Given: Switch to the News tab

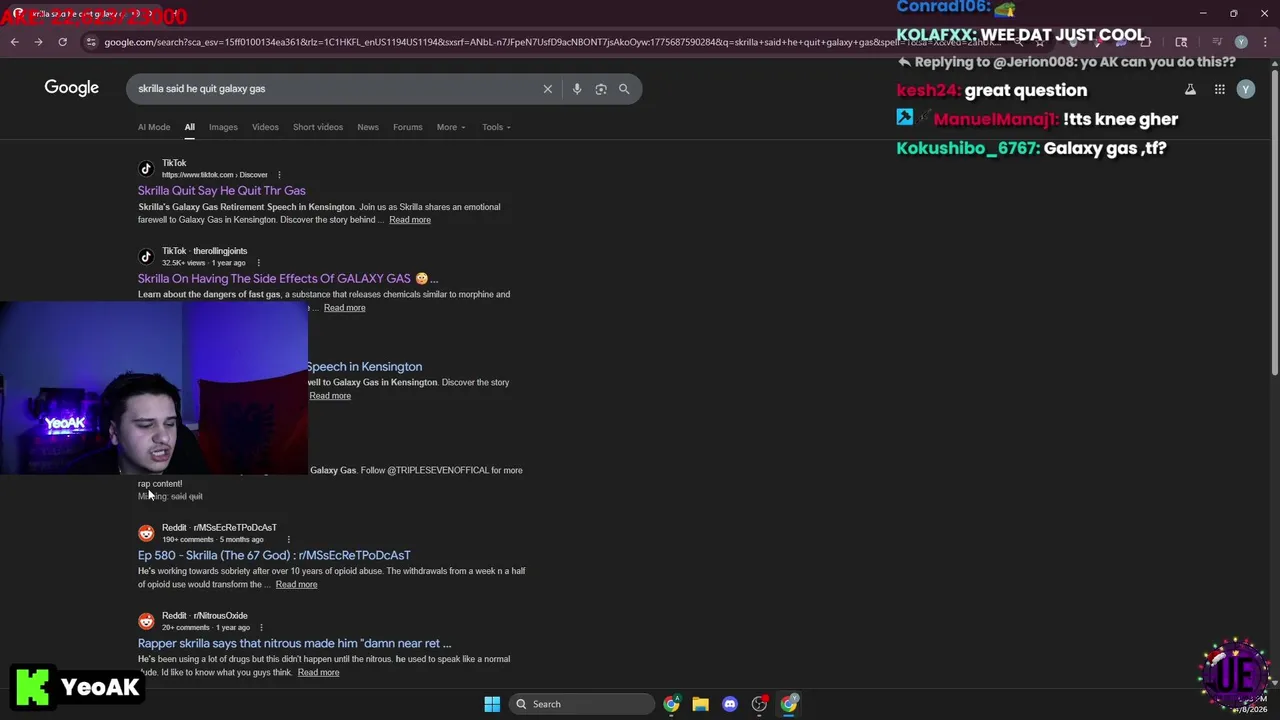Looking at the screenshot, I should (x=368, y=127).
